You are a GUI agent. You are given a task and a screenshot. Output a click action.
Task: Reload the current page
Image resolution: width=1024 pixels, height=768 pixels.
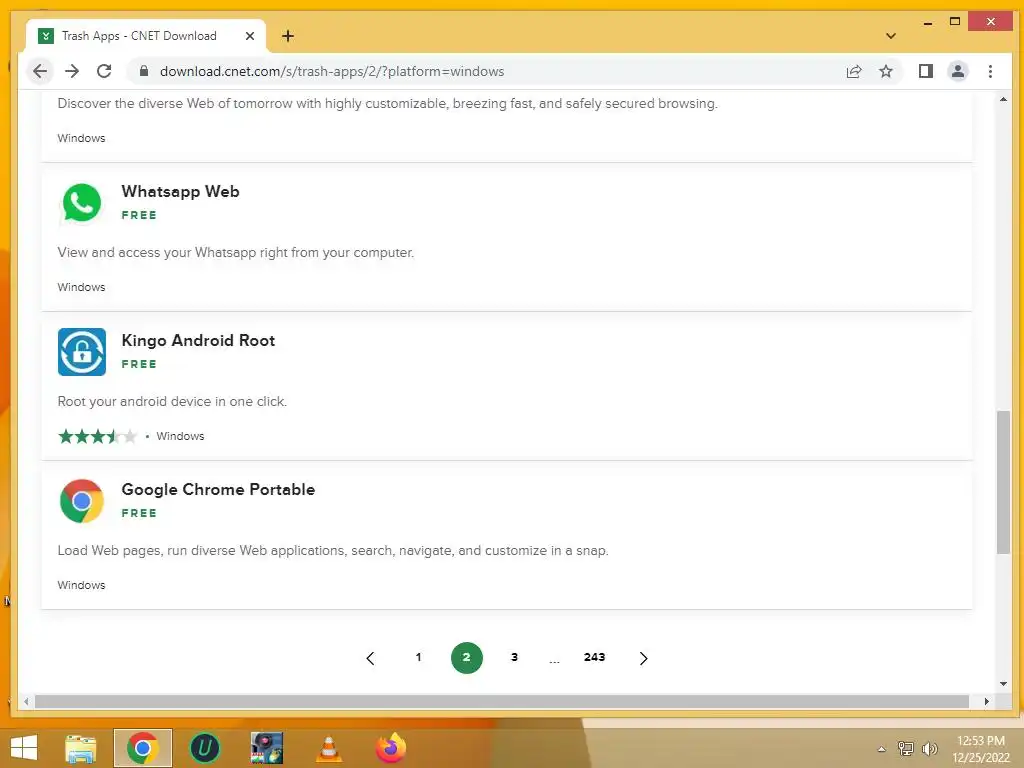coord(104,71)
